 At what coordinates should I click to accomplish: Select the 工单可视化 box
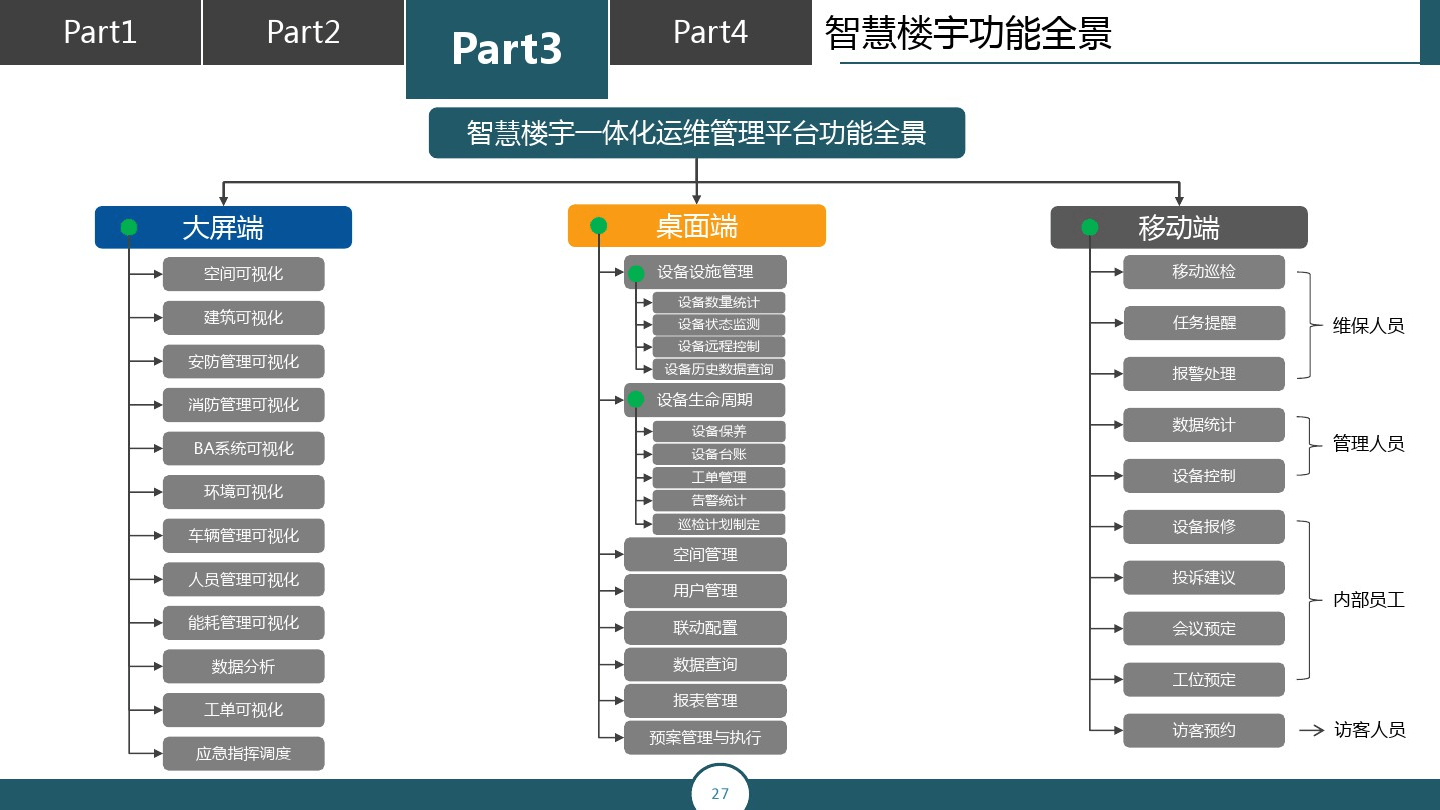tap(244, 710)
